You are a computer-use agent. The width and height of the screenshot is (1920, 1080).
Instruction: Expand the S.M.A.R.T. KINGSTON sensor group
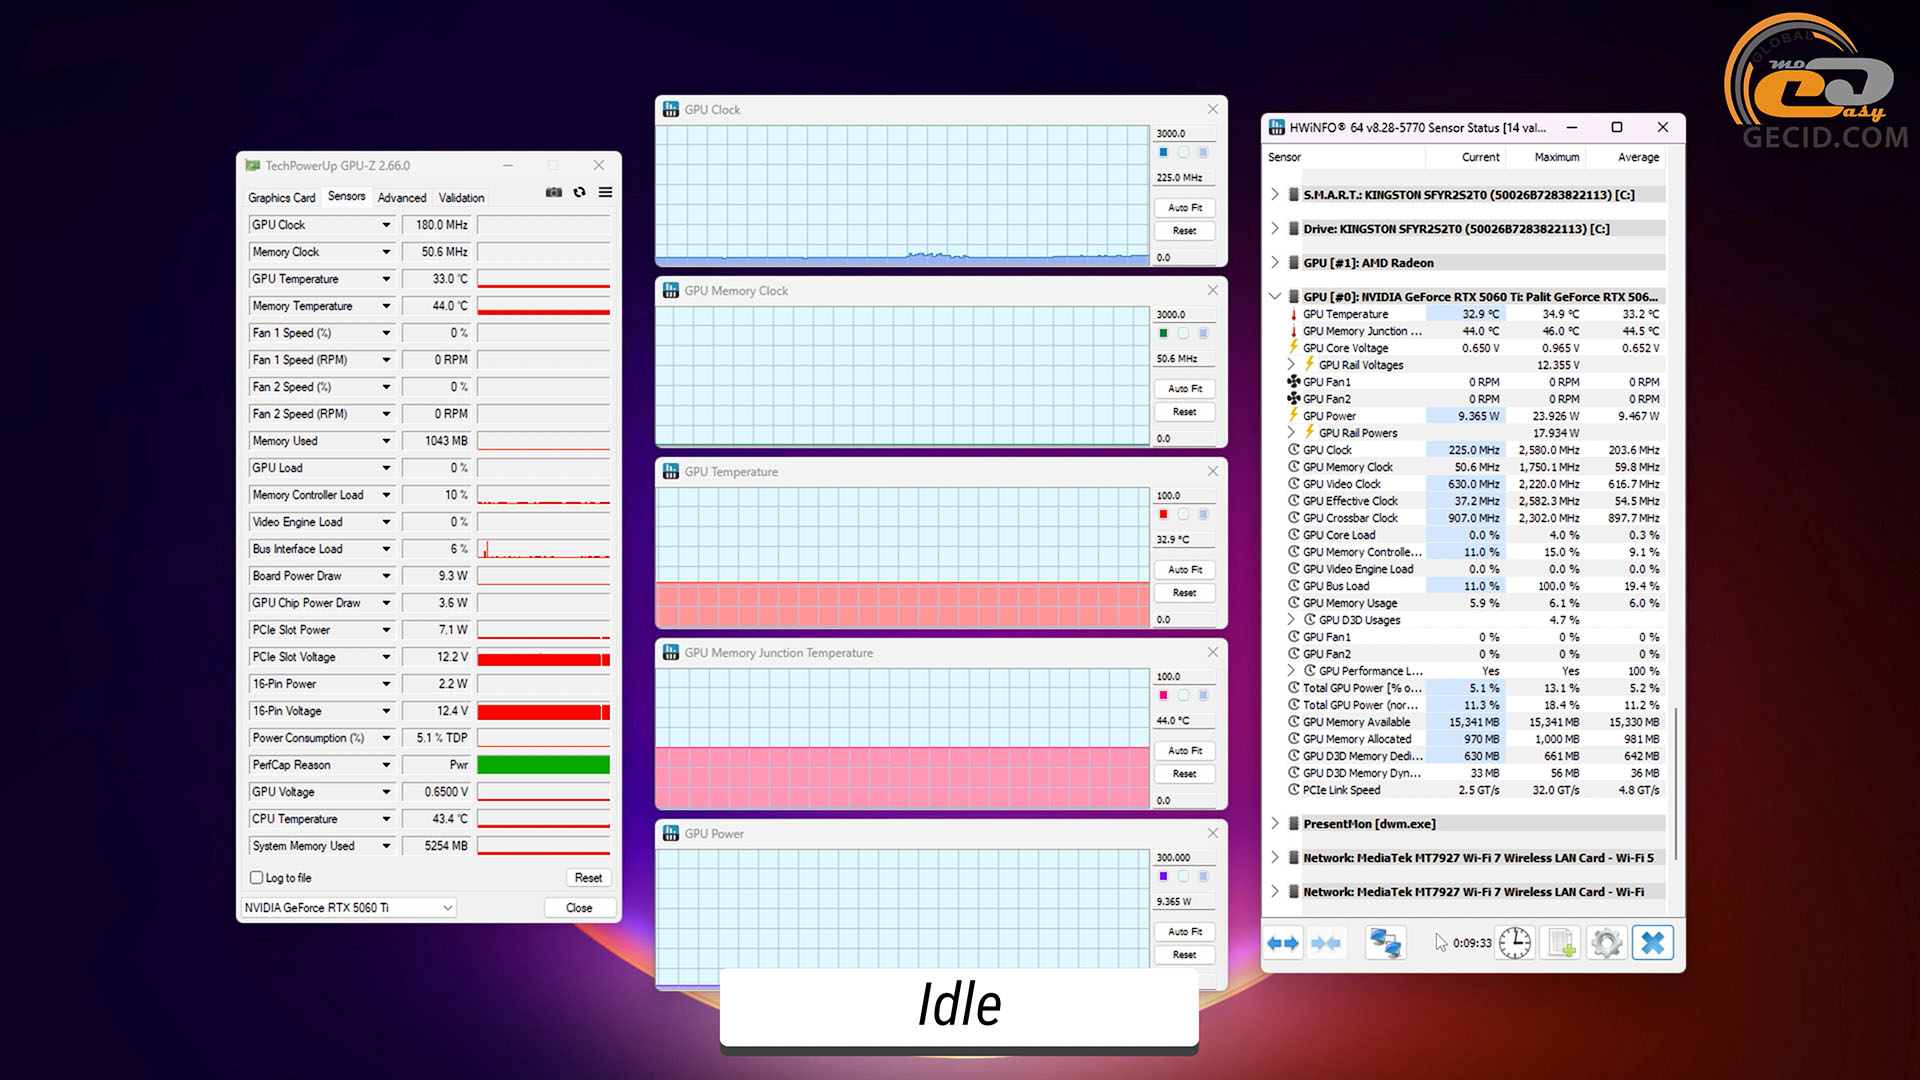click(1275, 194)
